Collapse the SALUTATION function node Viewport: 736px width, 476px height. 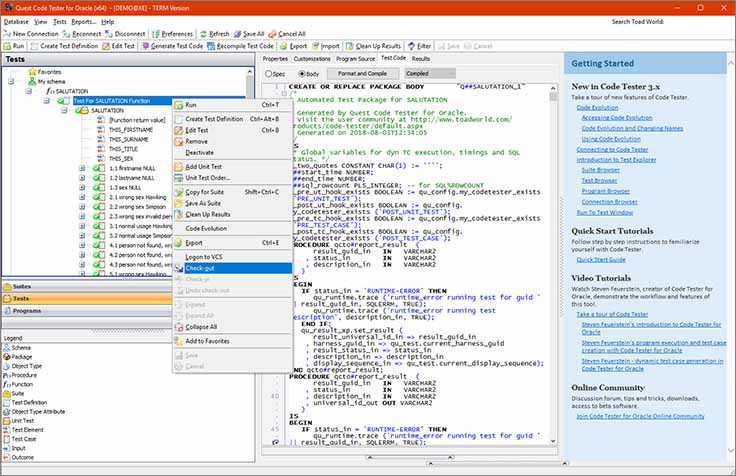29,91
